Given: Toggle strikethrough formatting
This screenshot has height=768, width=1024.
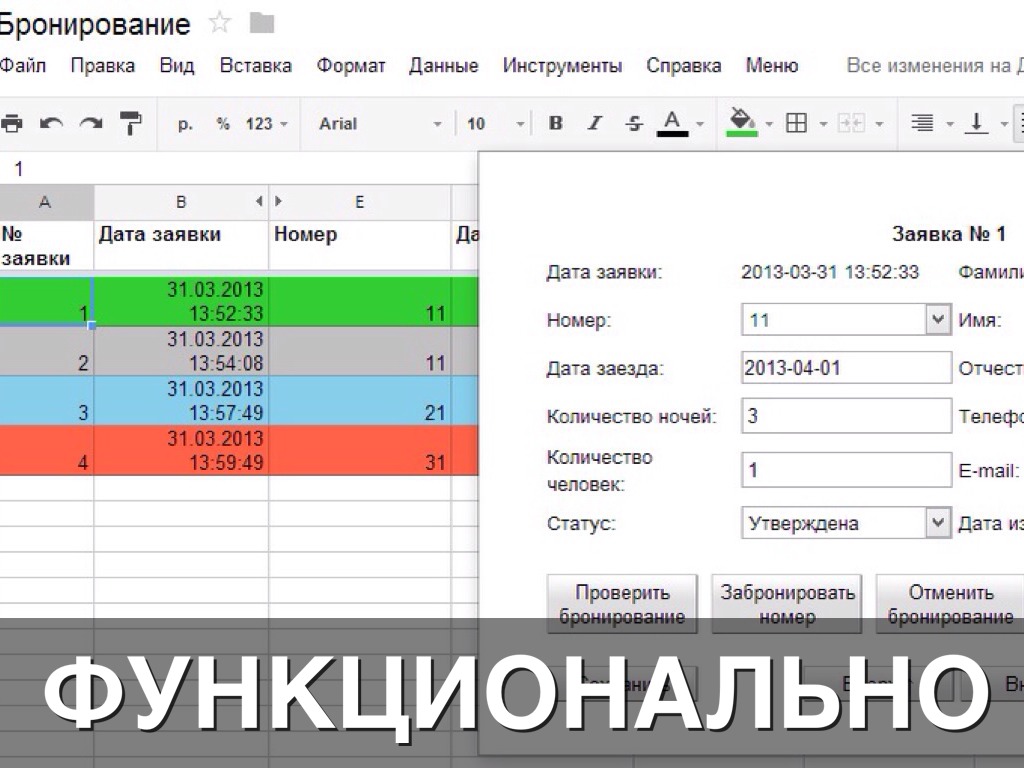Looking at the screenshot, I should click(633, 124).
